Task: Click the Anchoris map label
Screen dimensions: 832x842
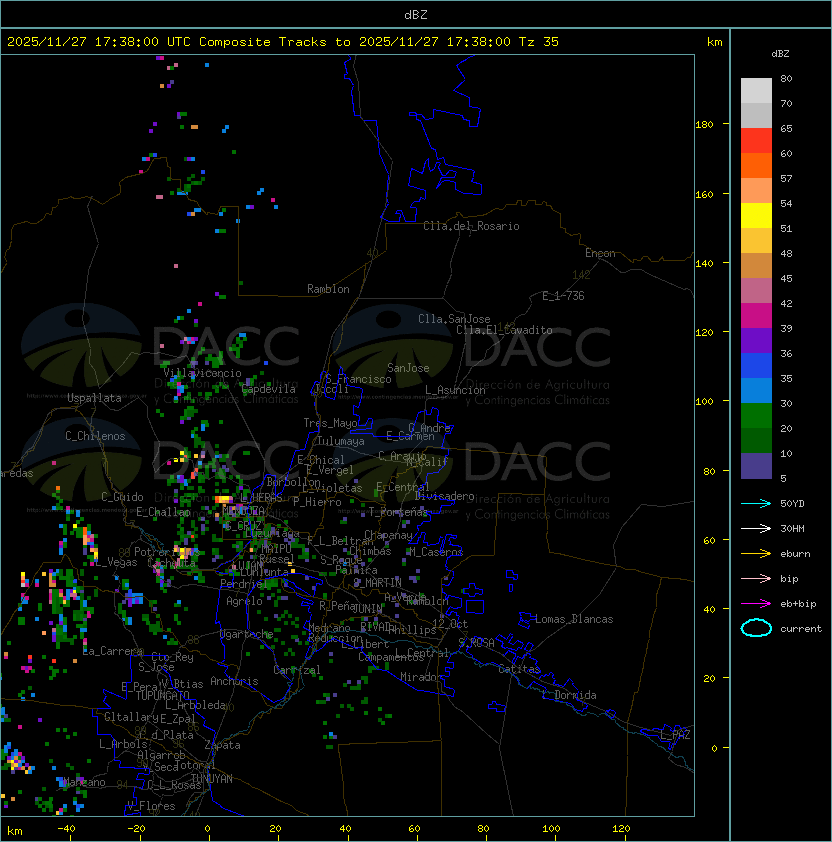Action: [234, 681]
